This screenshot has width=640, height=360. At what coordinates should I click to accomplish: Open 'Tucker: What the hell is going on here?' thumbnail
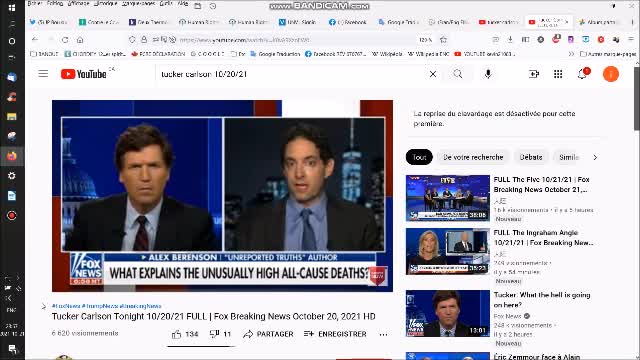[448, 313]
